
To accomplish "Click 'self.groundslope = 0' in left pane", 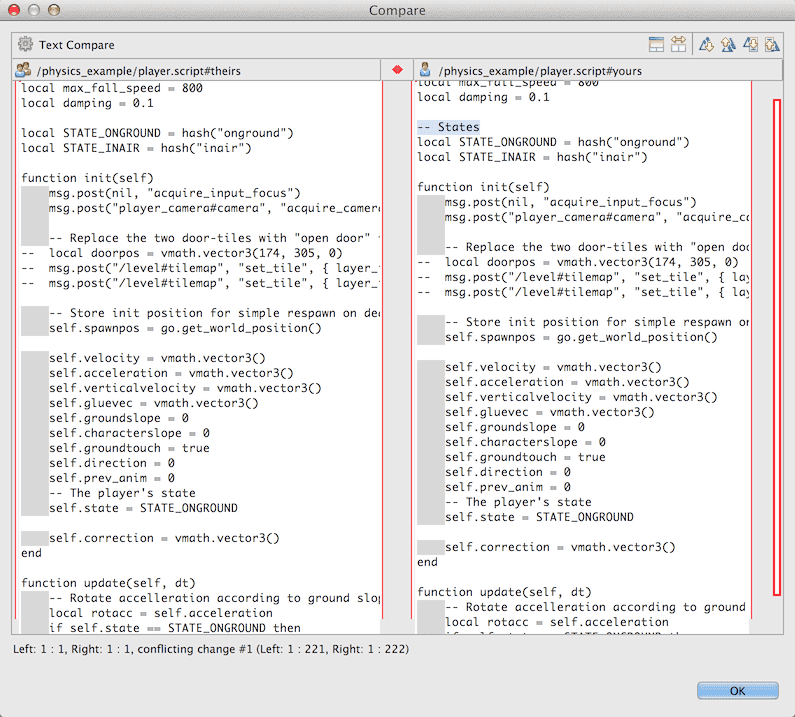I will tap(119, 418).
